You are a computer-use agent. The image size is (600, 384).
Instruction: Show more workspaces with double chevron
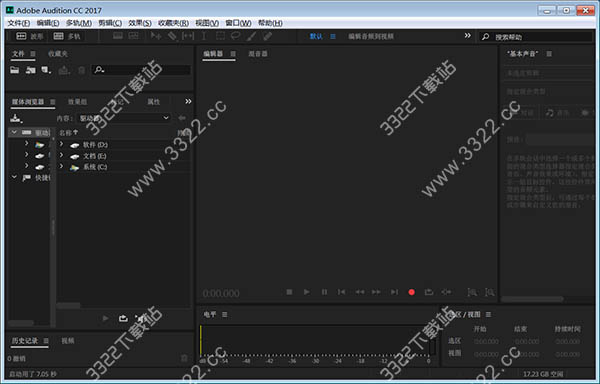[468, 36]
